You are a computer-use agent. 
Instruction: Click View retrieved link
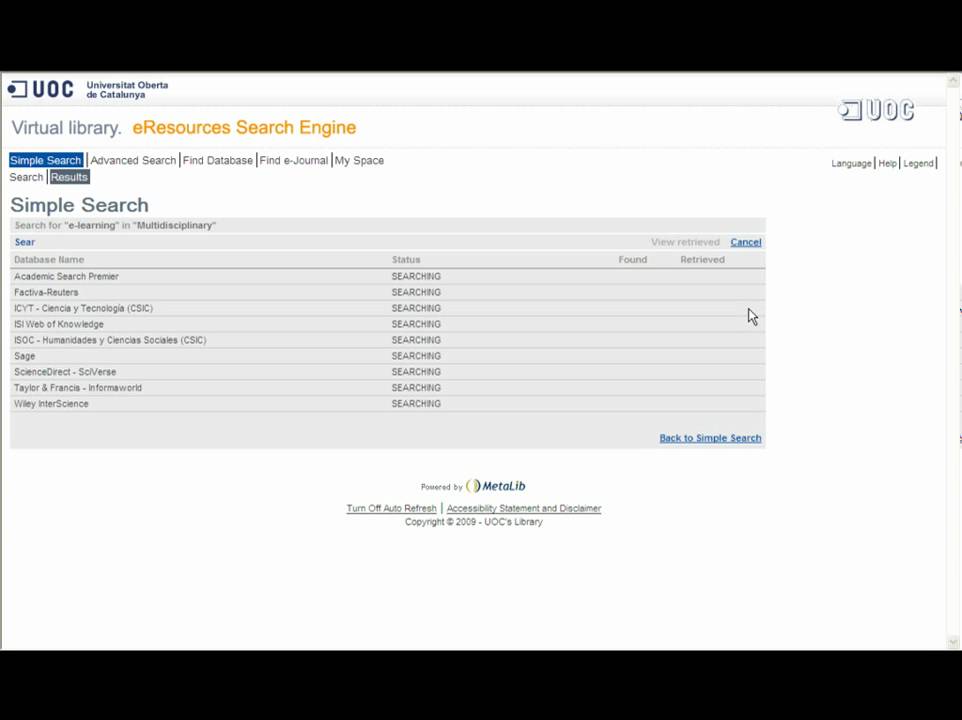[685, 242]
